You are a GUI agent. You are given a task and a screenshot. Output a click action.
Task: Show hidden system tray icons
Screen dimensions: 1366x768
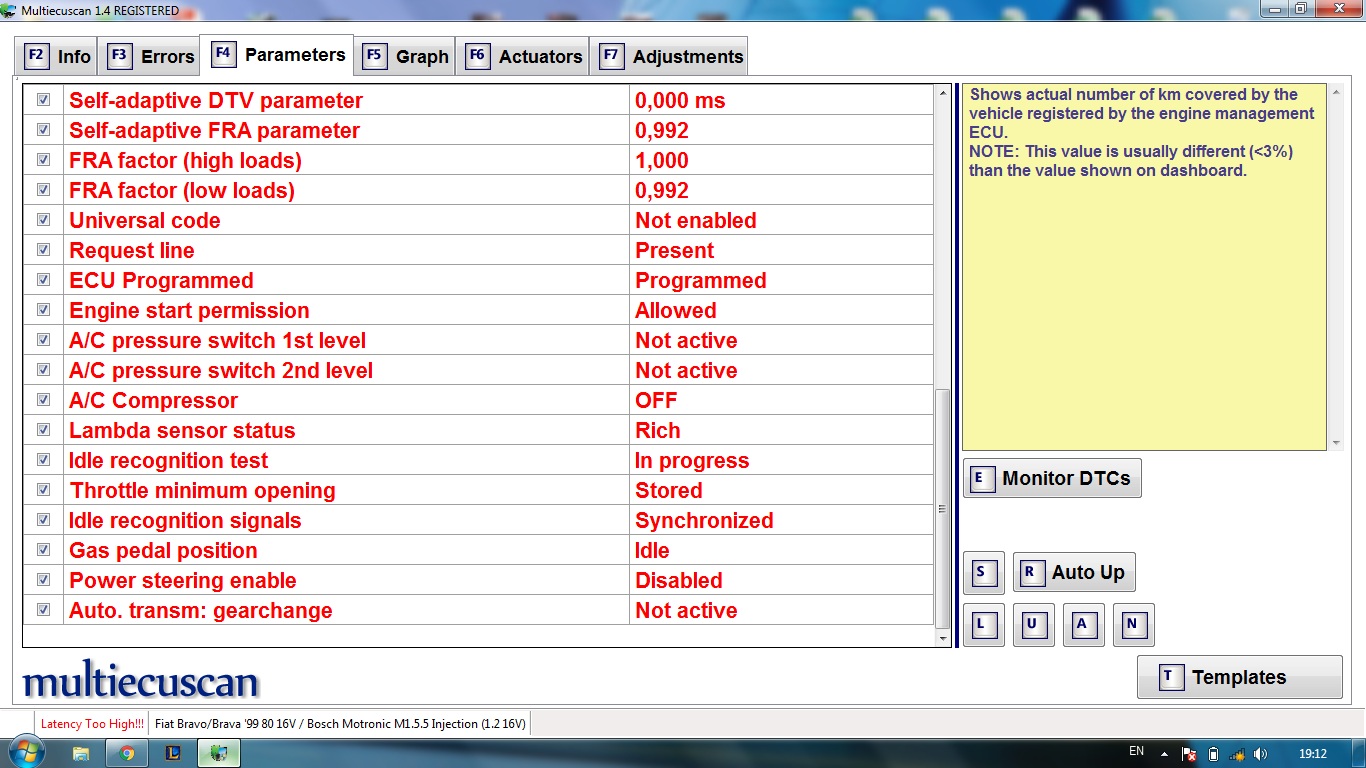point(1164,753)
